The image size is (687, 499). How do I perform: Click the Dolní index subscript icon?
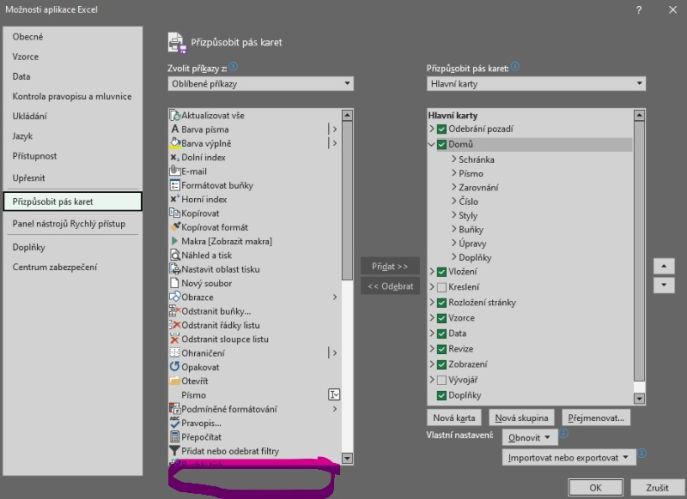coord(175,157)
